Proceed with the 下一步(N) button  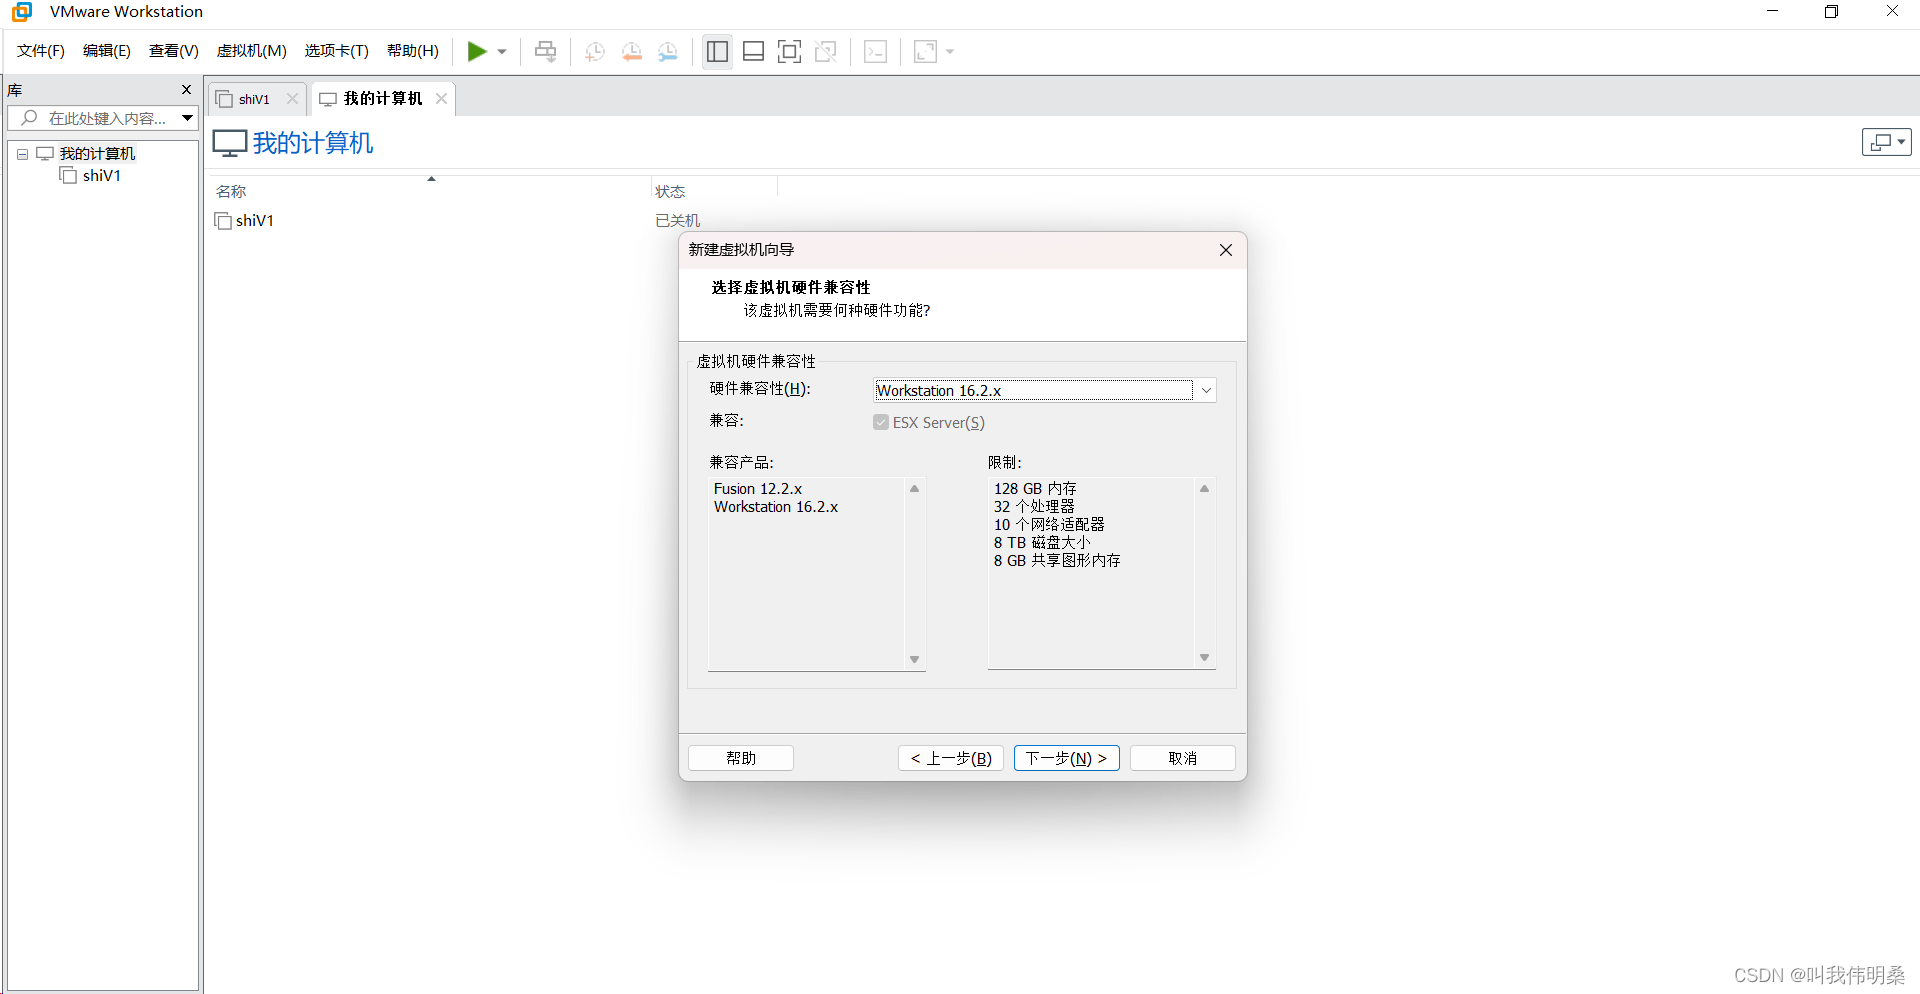click(x=1067, y=758)
